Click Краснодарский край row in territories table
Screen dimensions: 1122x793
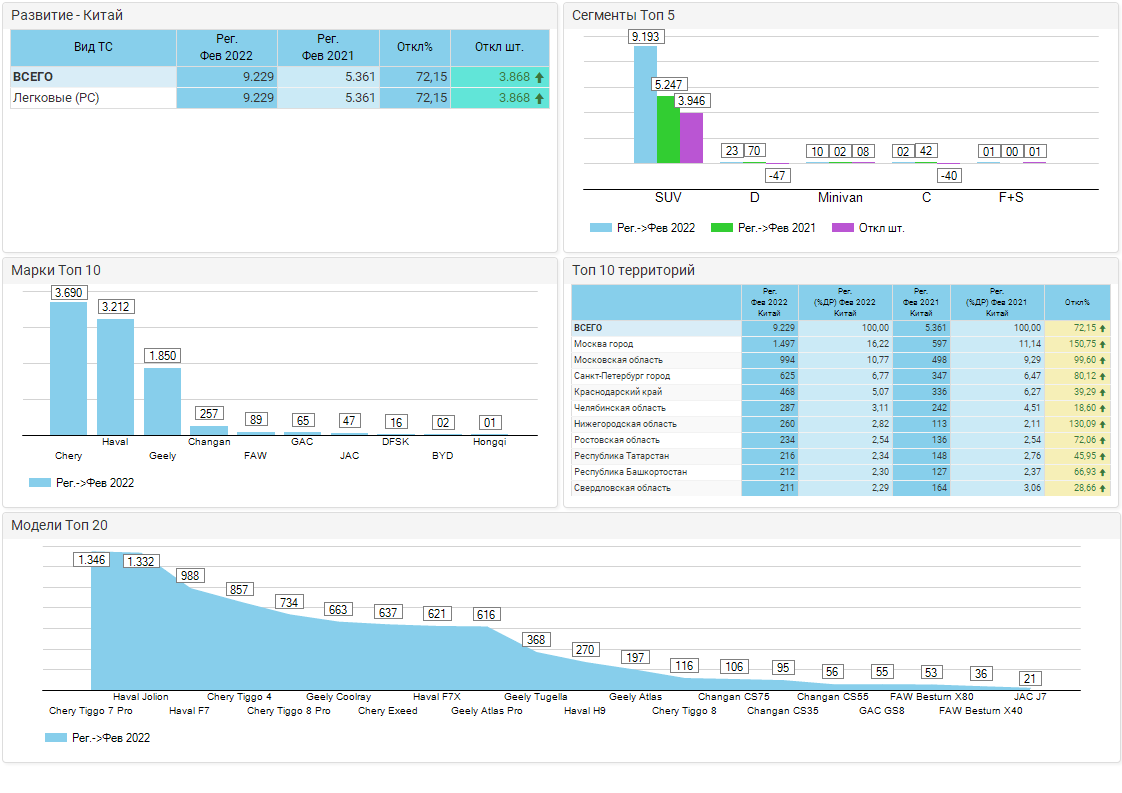618,392
